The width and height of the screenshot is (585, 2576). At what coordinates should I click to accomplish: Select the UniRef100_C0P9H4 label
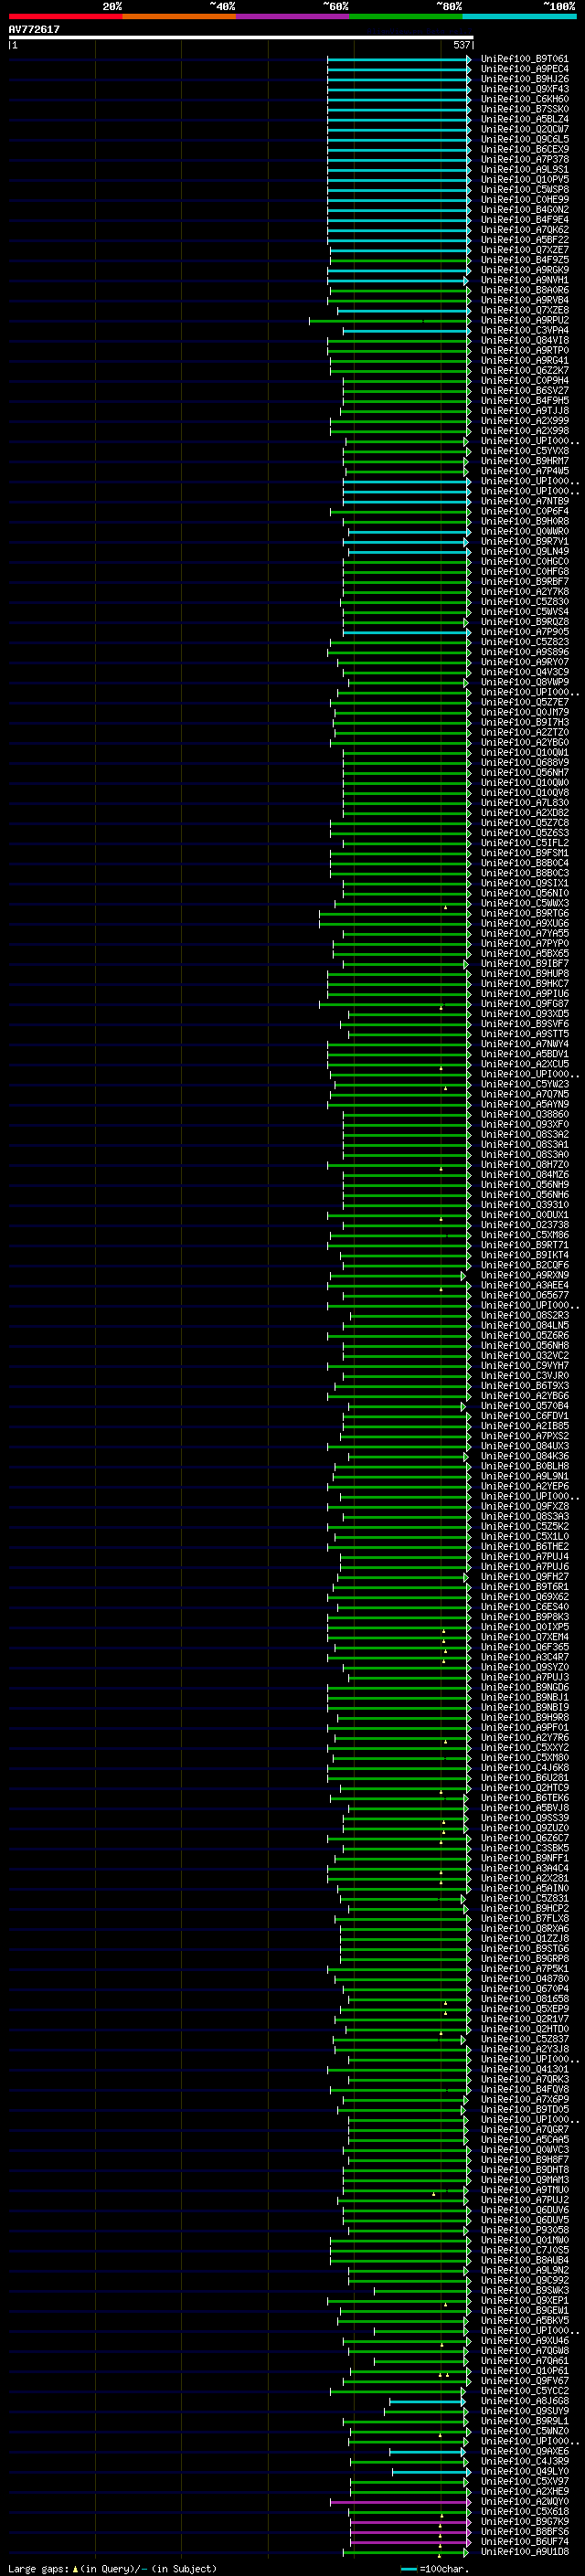tap(525, 380)
